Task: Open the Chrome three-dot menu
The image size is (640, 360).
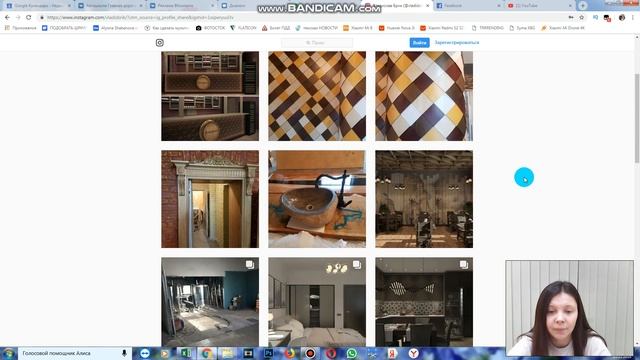Action: click(x=633, y=18)
